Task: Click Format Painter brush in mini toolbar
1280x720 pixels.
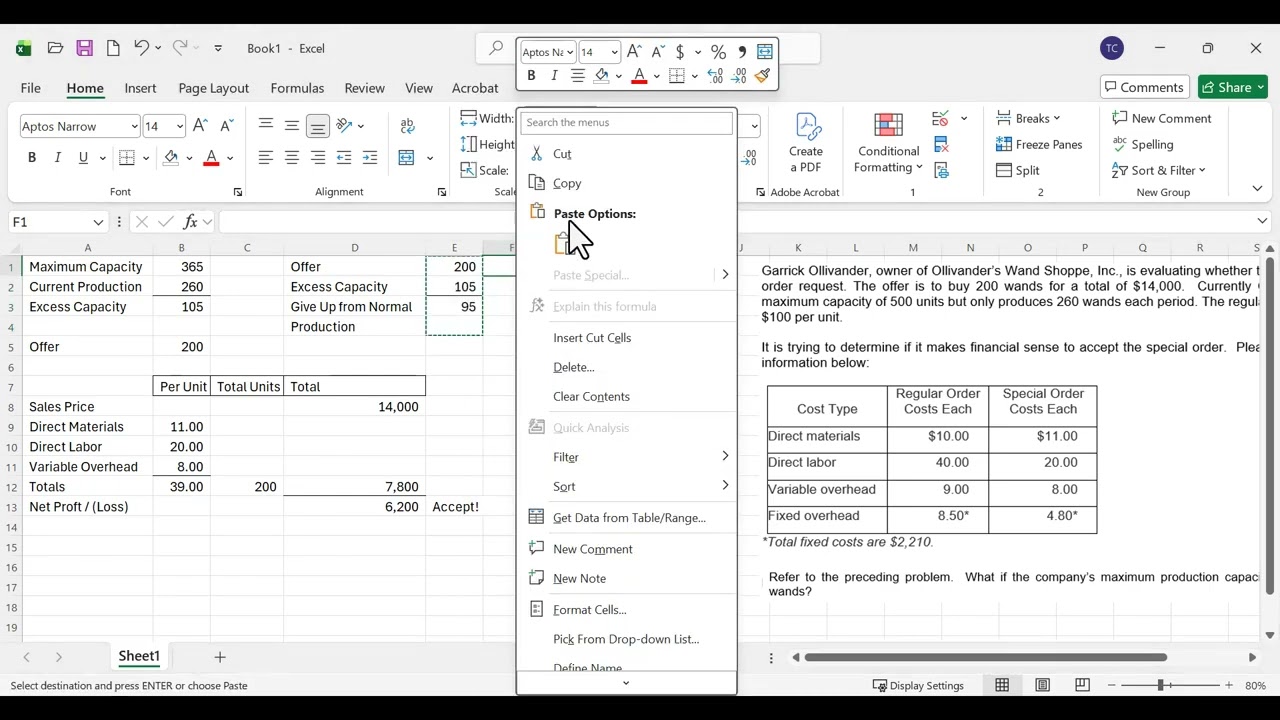Action: pos(763,76)
